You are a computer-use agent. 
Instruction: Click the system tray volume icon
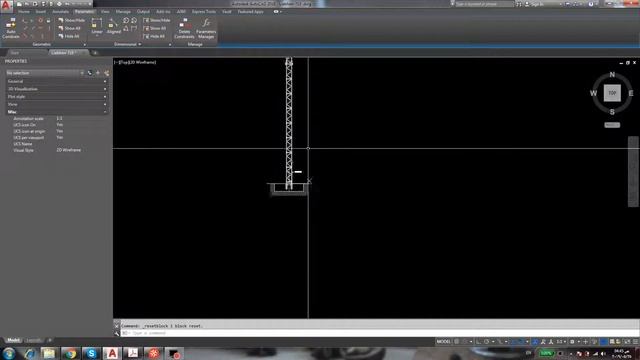click(603, 354)
